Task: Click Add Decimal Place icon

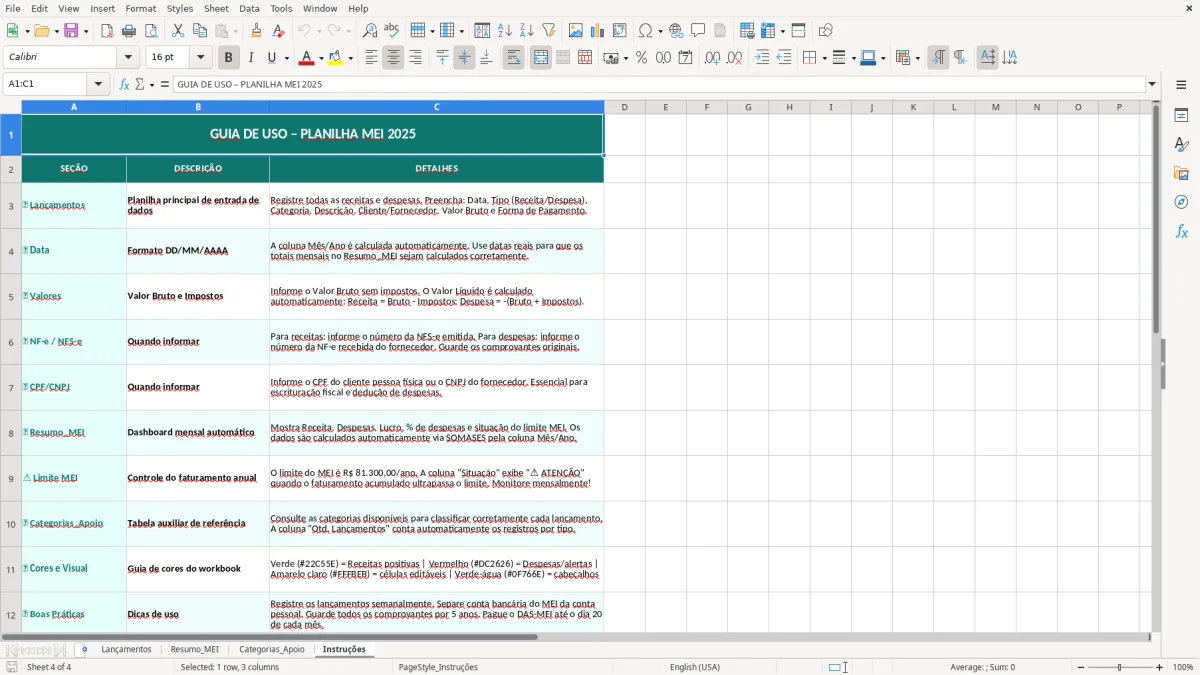Action: pyautogui.click(x=712, y=58)
